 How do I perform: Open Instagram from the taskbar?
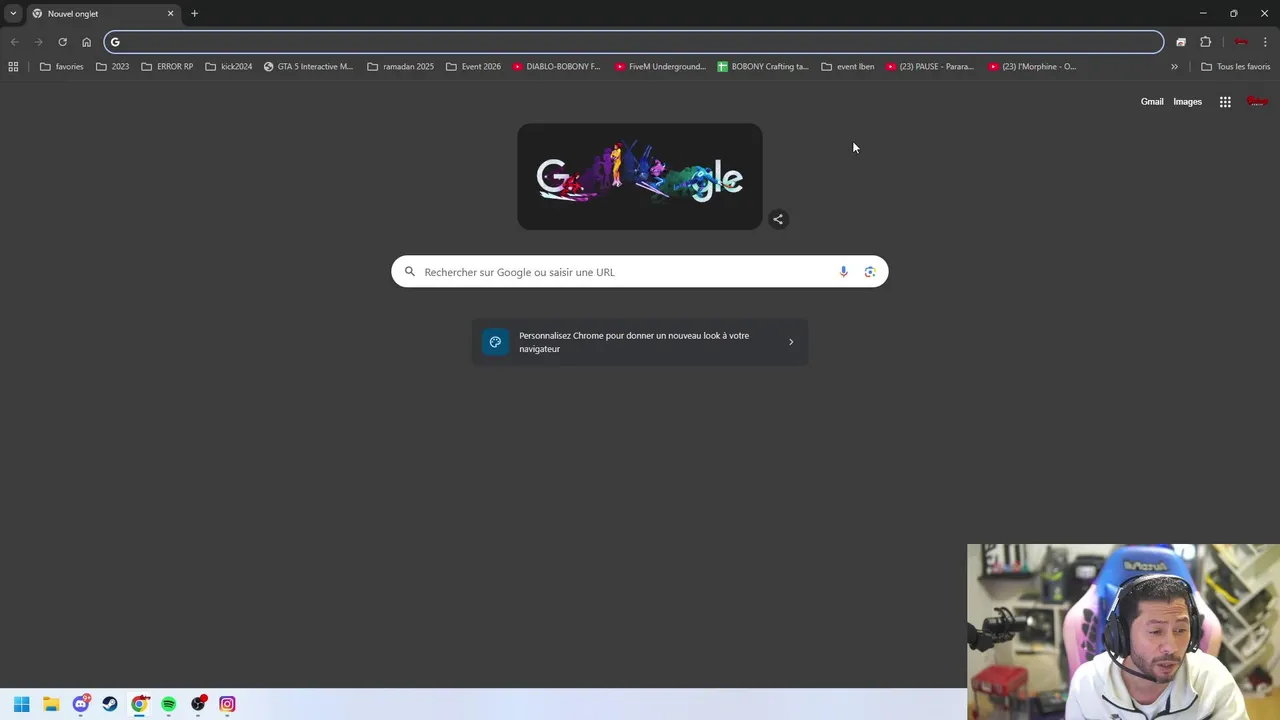click(x=227, y=704)
